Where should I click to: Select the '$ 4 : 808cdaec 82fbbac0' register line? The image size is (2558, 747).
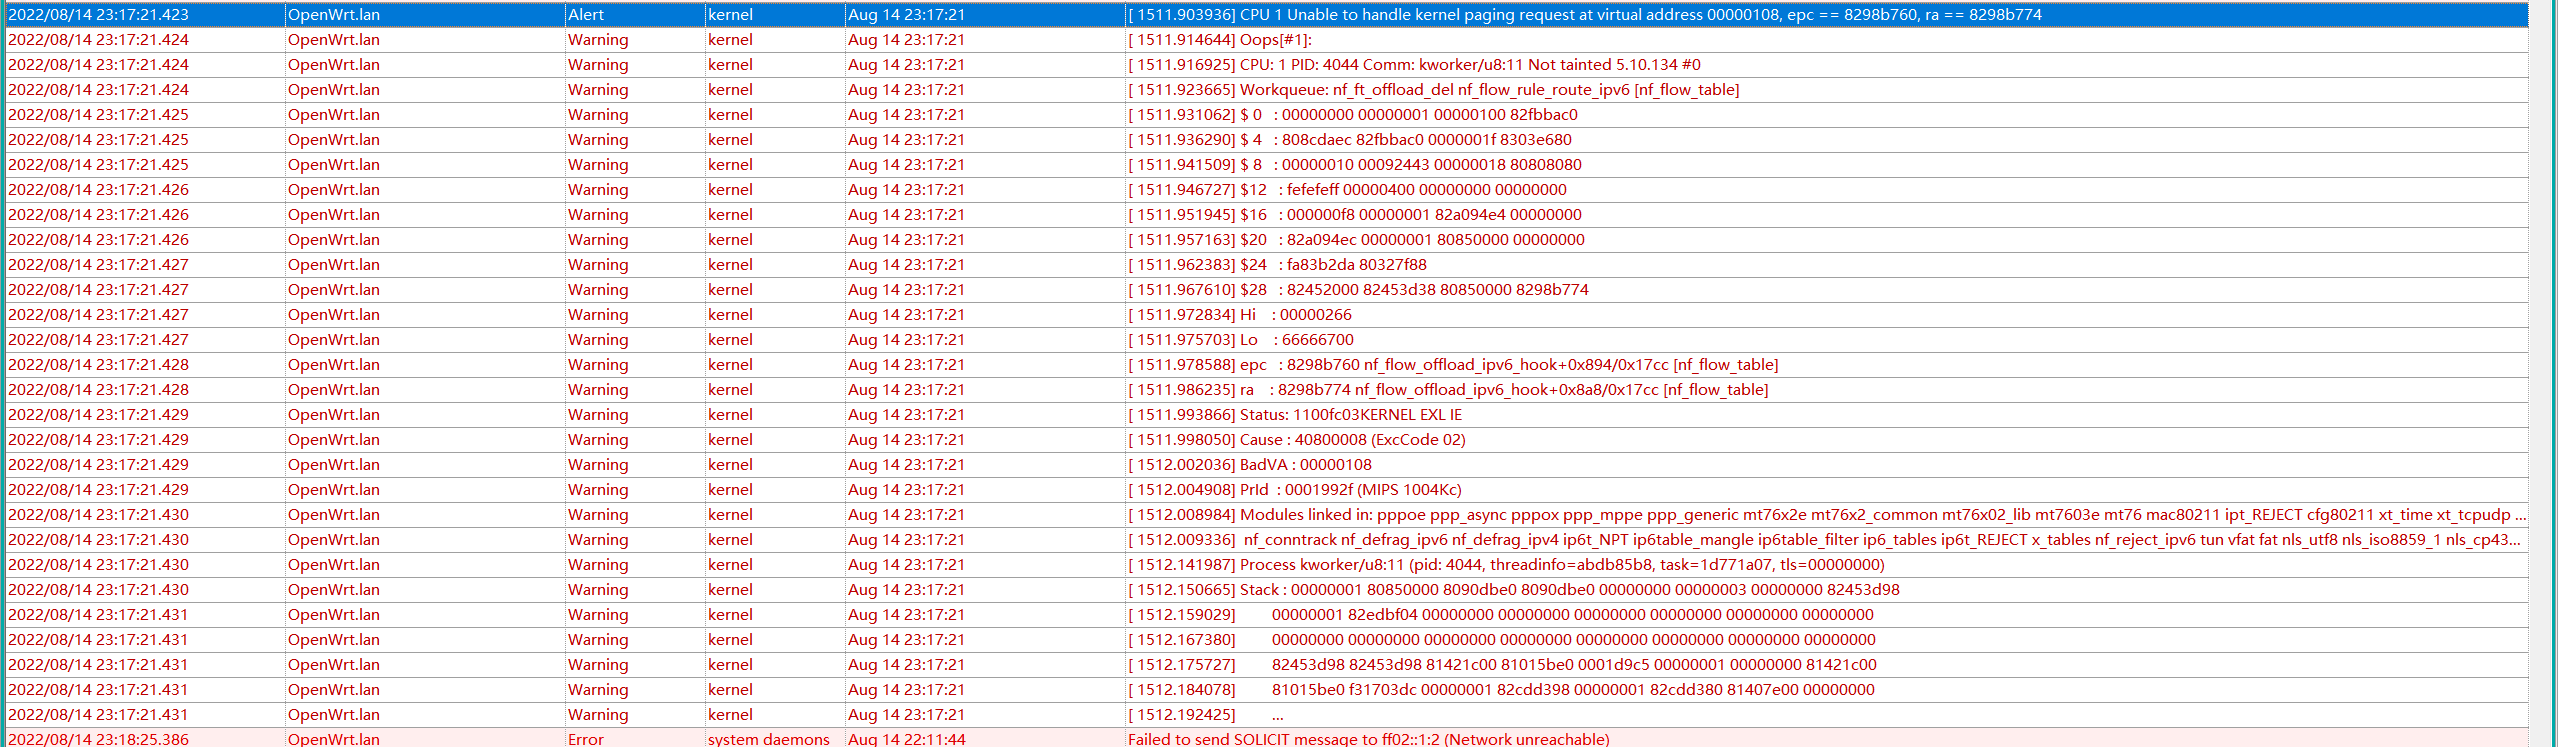tap(1350, 139)
